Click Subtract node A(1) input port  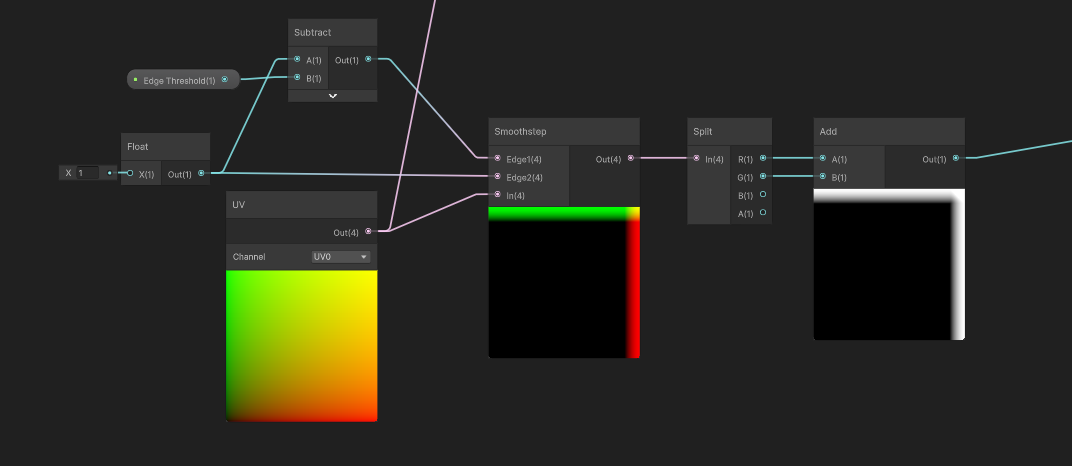[297, 59]
